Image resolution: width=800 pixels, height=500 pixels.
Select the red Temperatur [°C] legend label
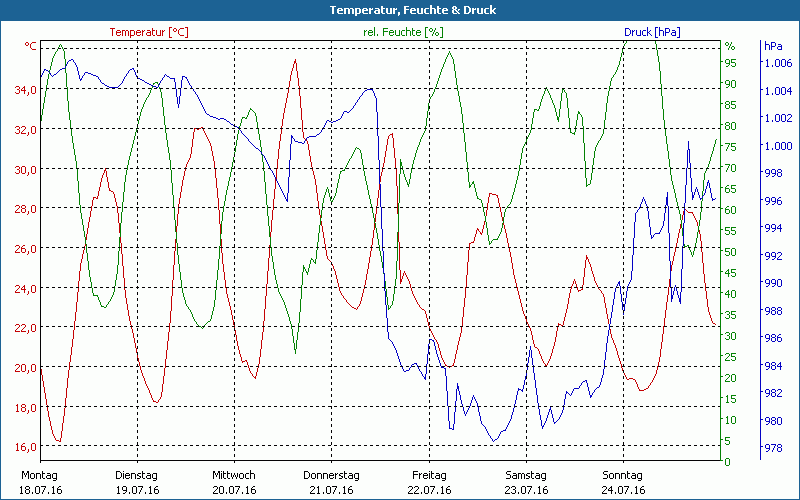click(148, 32)
